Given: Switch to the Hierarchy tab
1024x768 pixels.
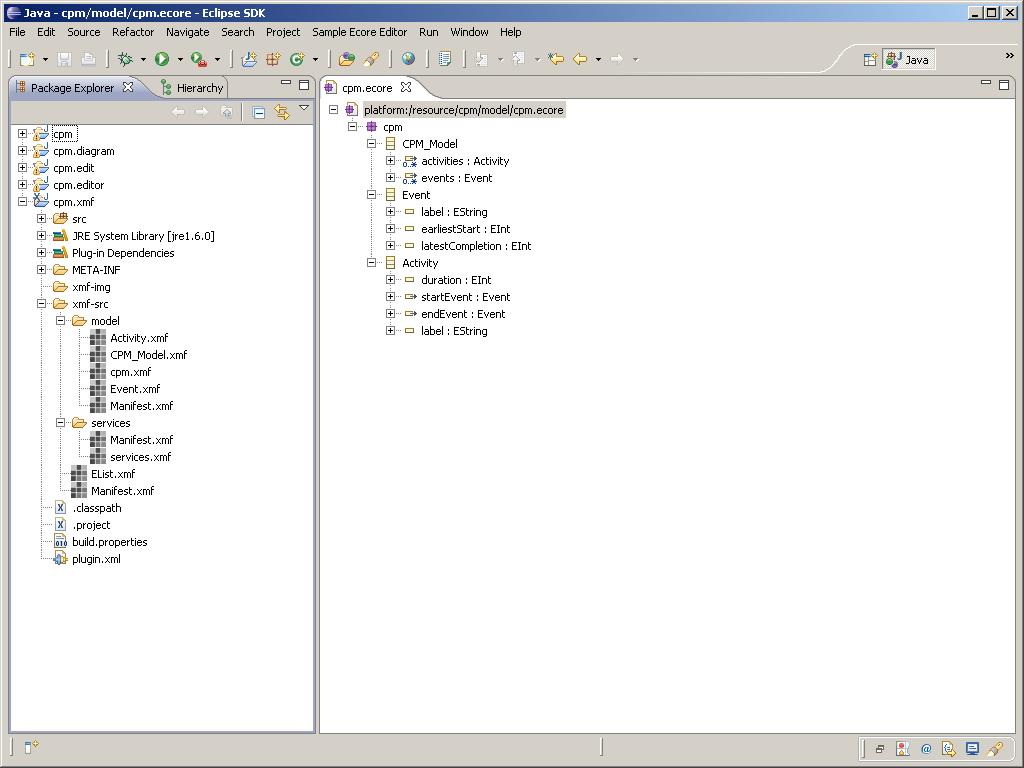Looking at the screenshot, I should click(193, 88).
